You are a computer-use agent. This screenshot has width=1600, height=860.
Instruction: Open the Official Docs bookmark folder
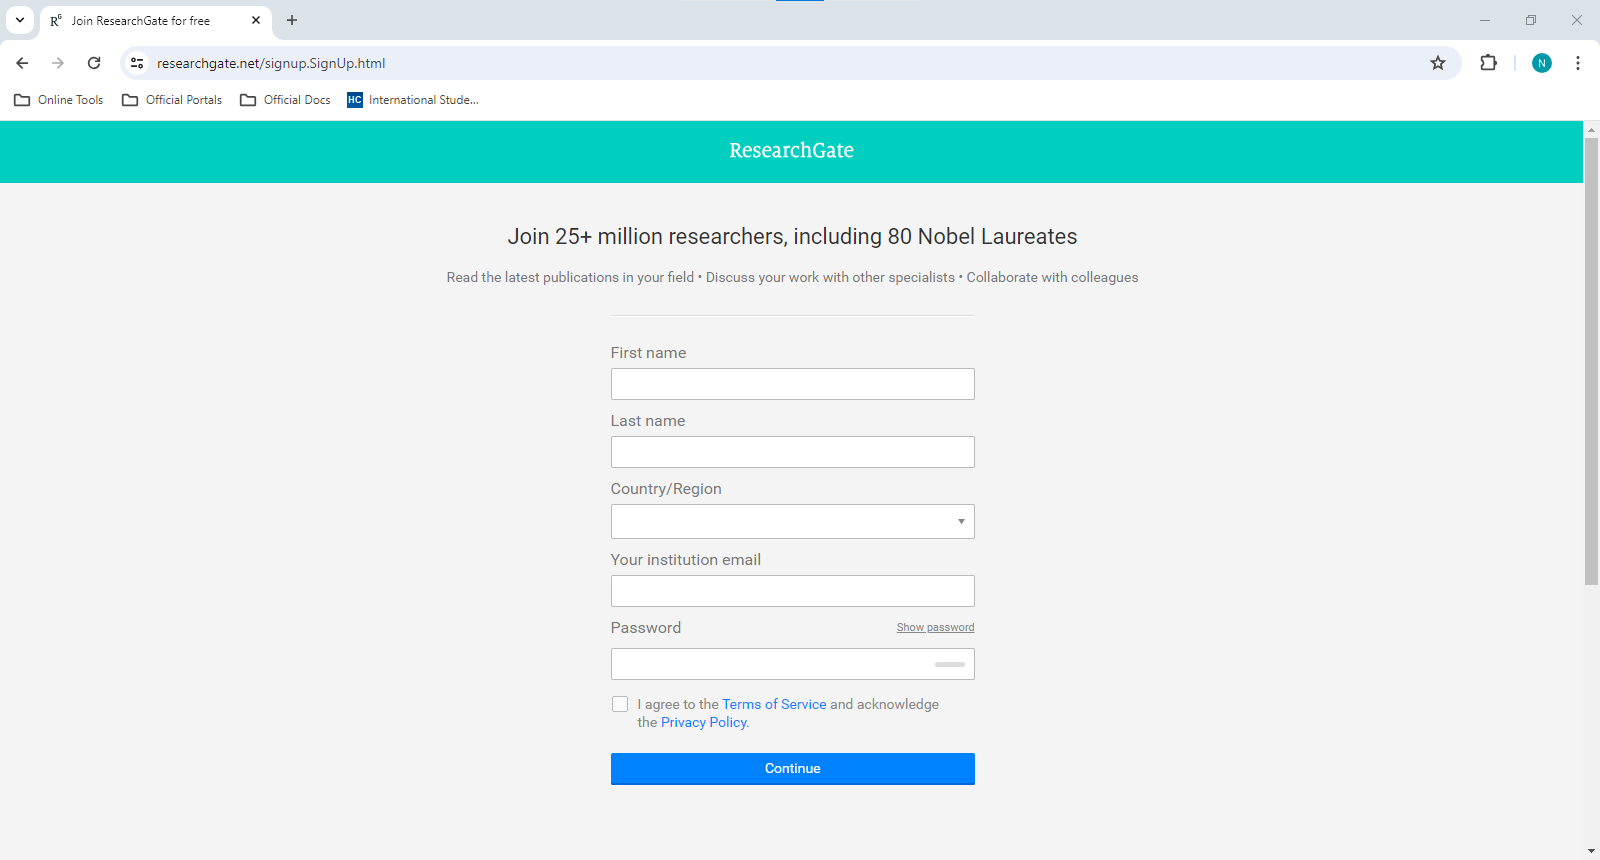[286, 100]
